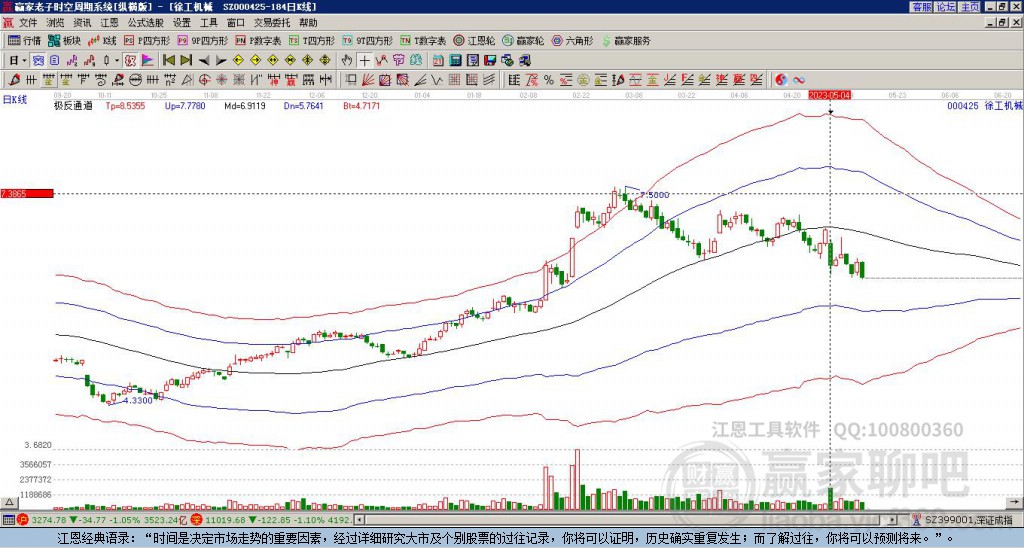Click the colorful flag icon

[x=148, y=61]
